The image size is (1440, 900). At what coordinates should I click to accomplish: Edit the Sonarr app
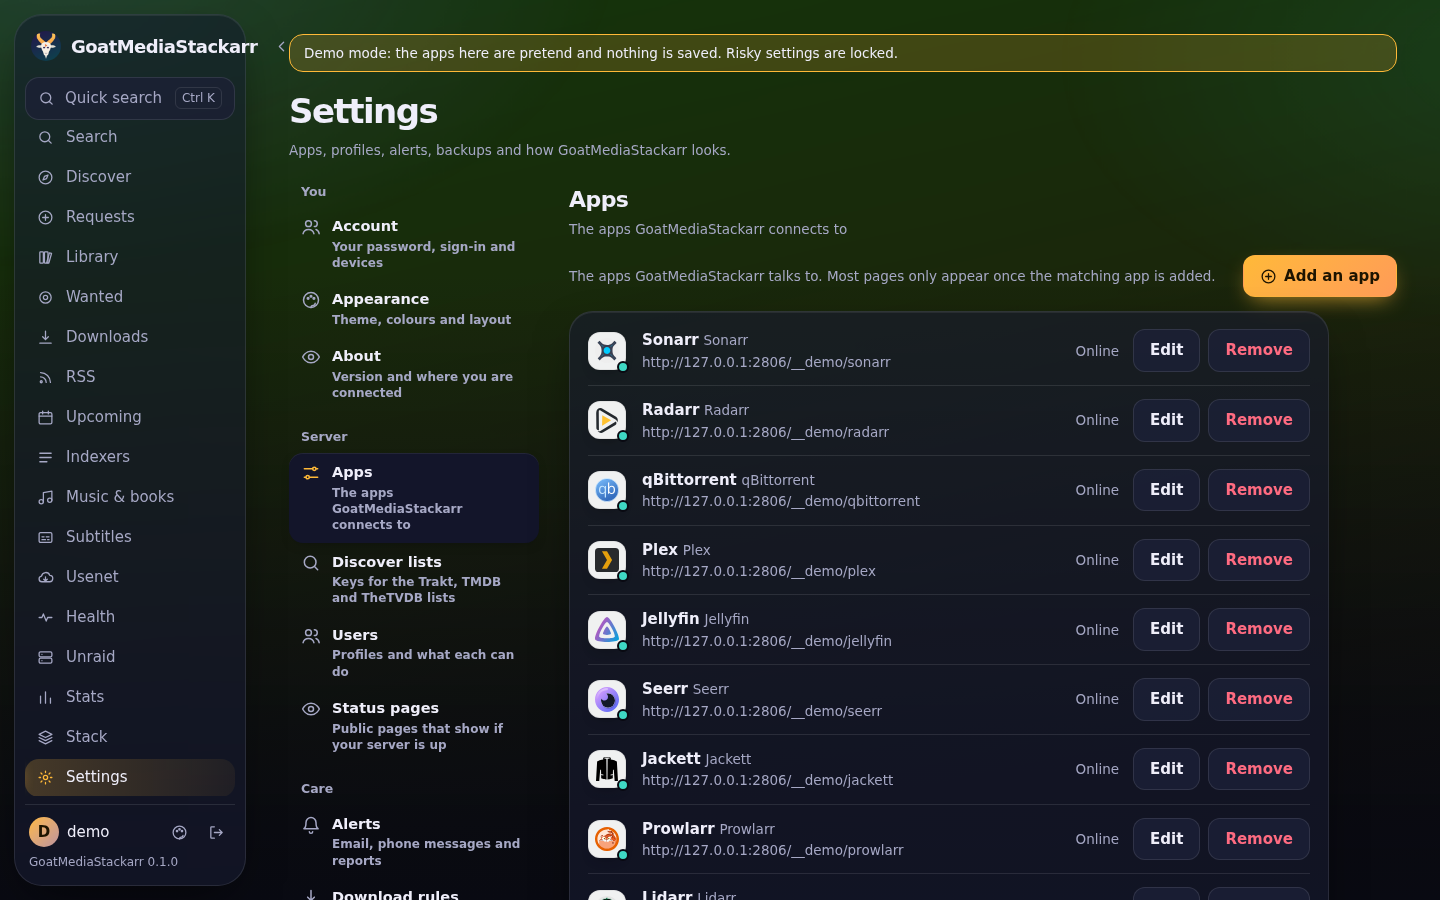coord(1166,350)
